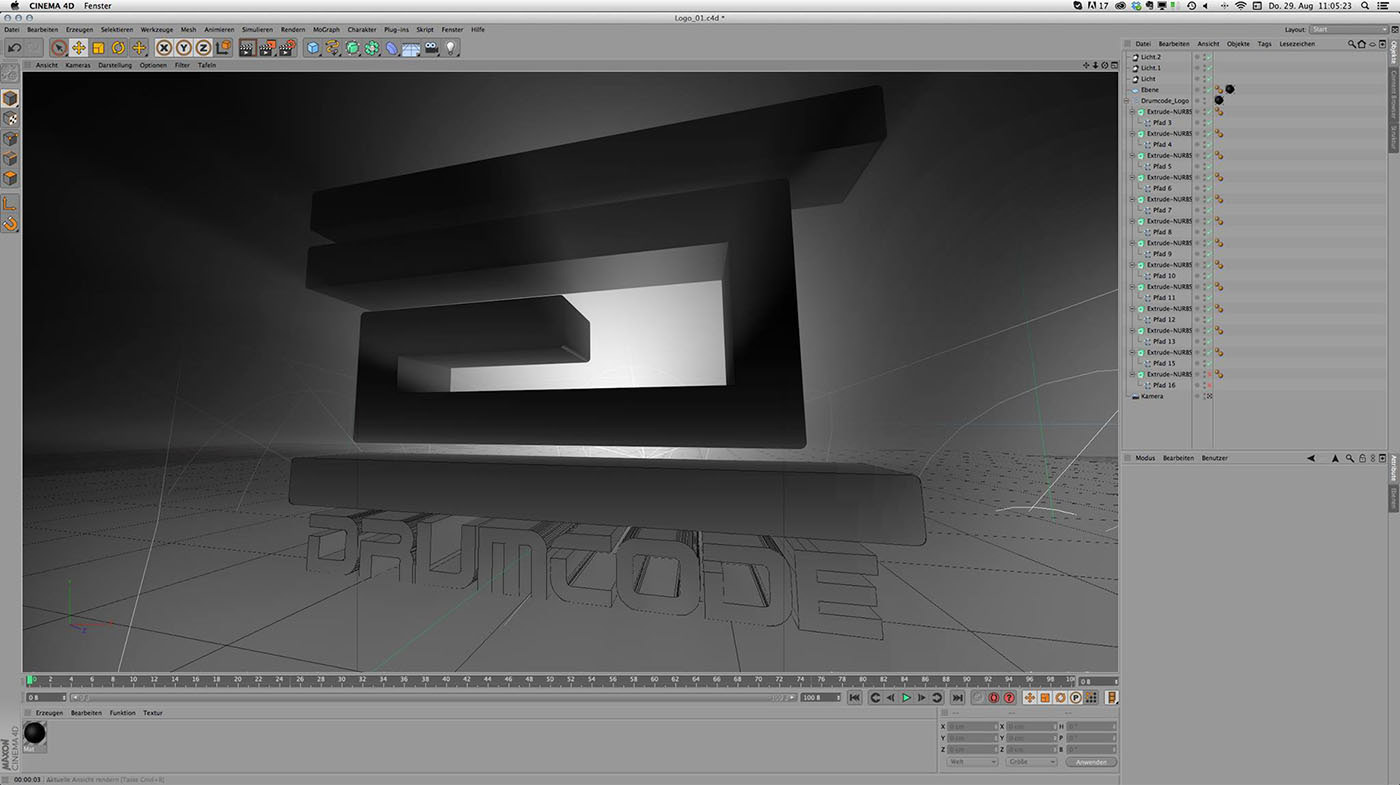This screenshot has height=785, width=1400.
Task: Select the Rotate tool in the top toolbar
Action: pyautogui.click(x=119, y=47)
